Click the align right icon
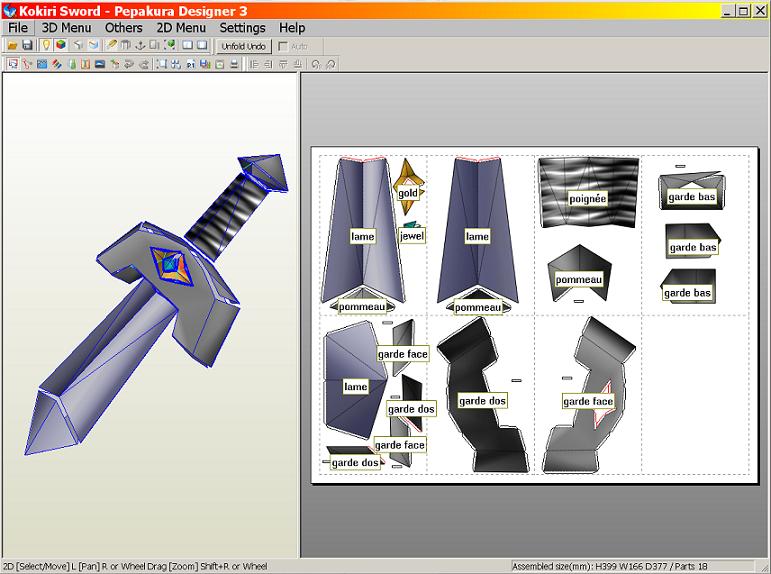771x574 pixels. pos(268,64)
